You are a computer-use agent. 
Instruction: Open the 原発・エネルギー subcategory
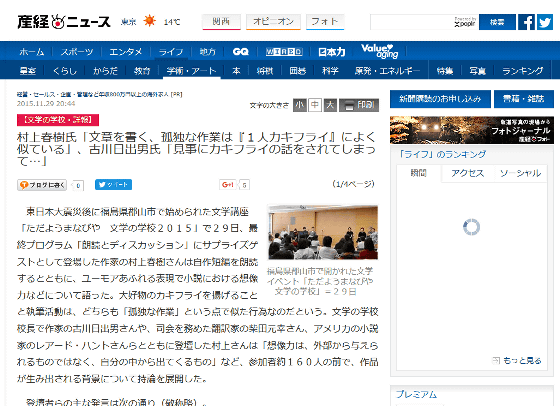tap(387, 71)
